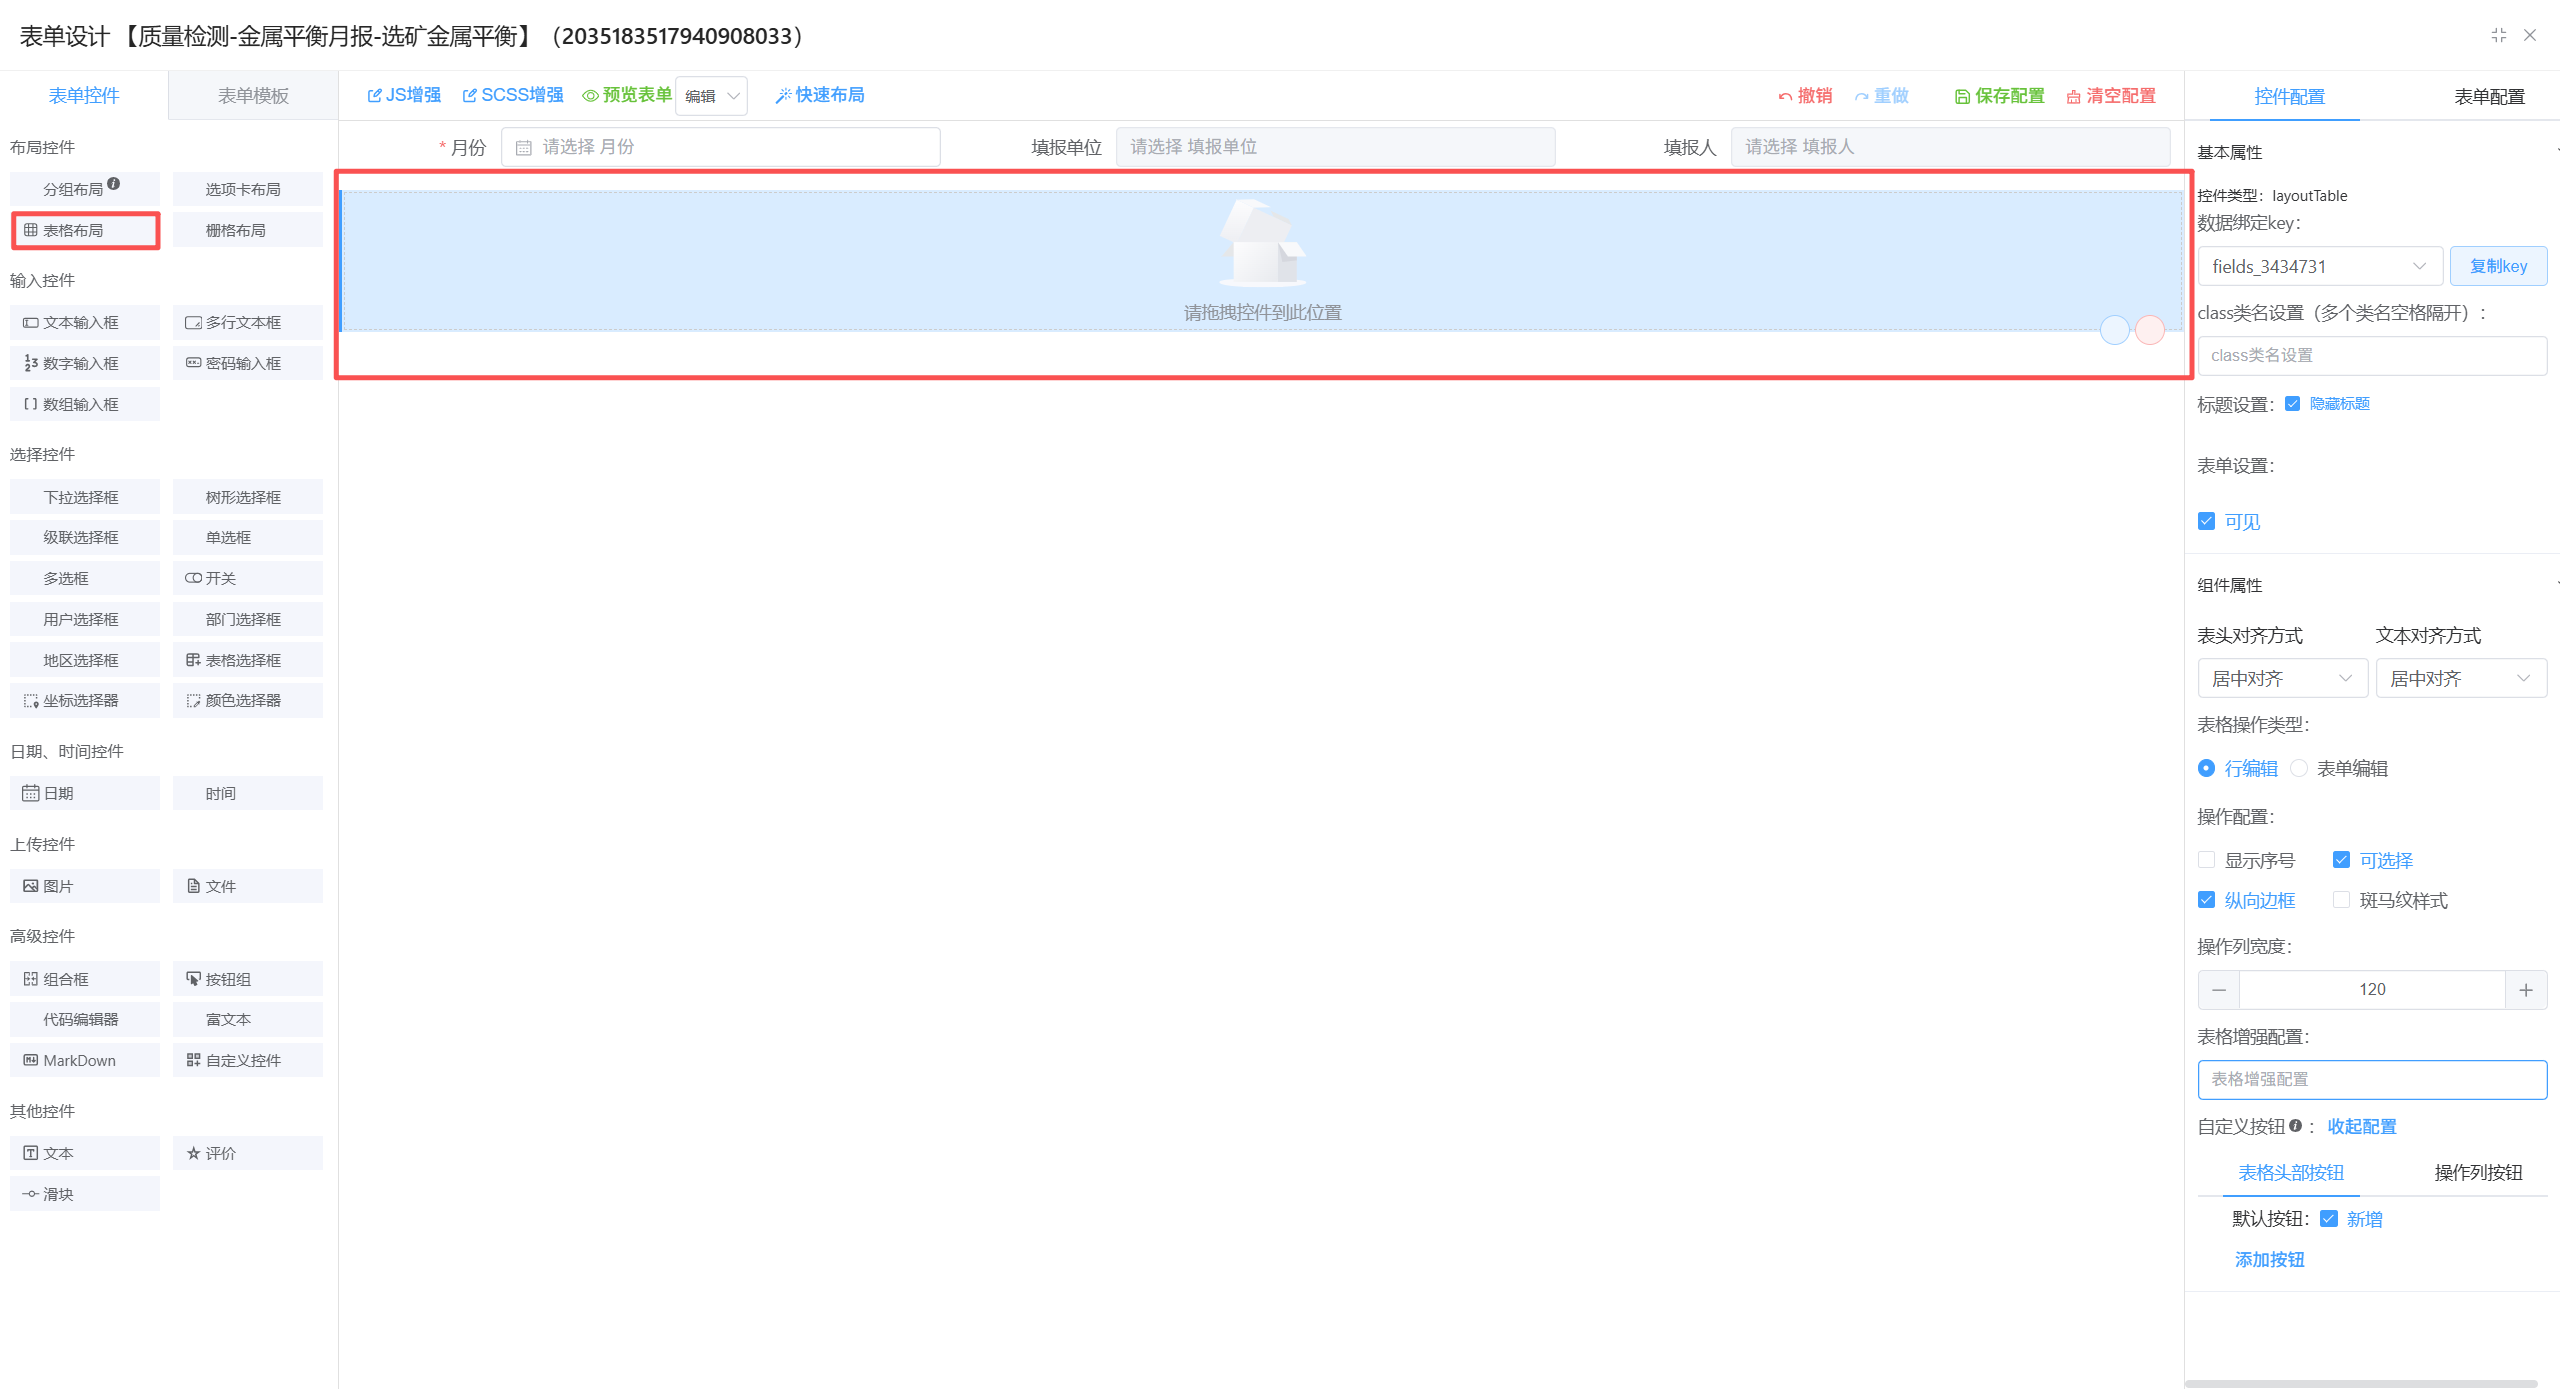The image size is (2560, 1389).
Task: Increase 操作列宽度 with plus stepper
Action: [2525, 989]
